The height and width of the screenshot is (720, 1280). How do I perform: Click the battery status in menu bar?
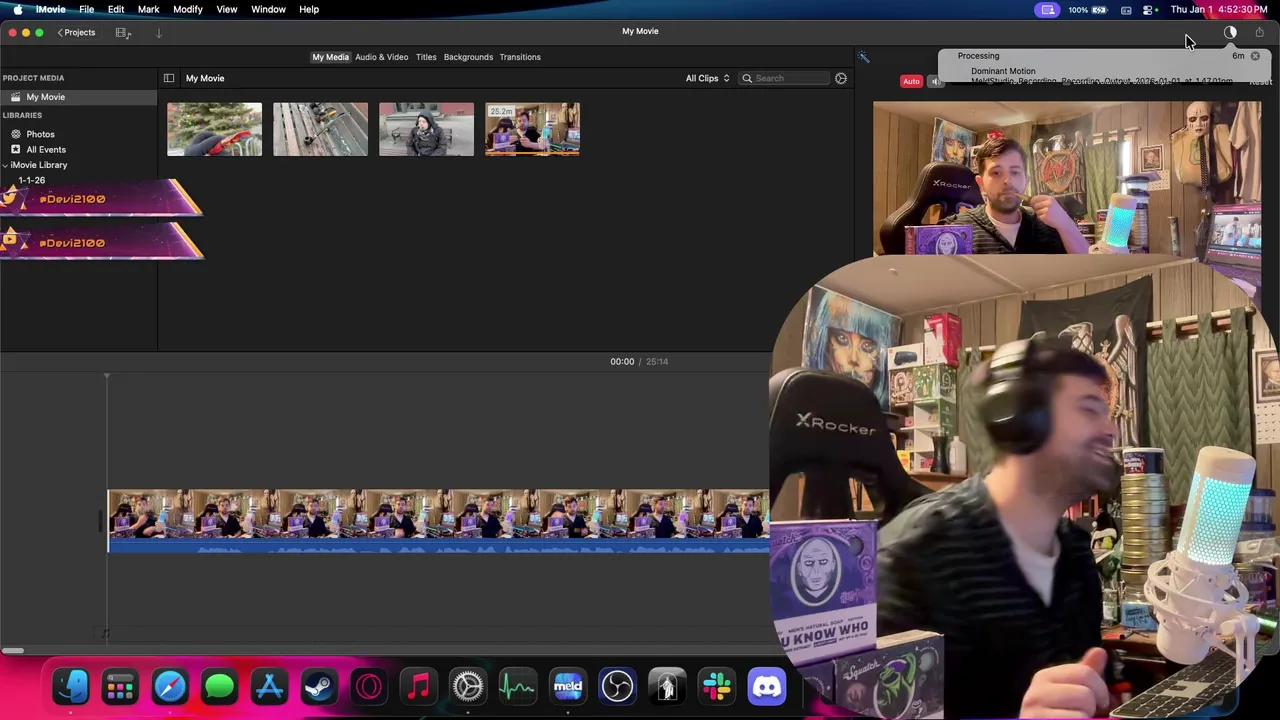pos(1087,10)
